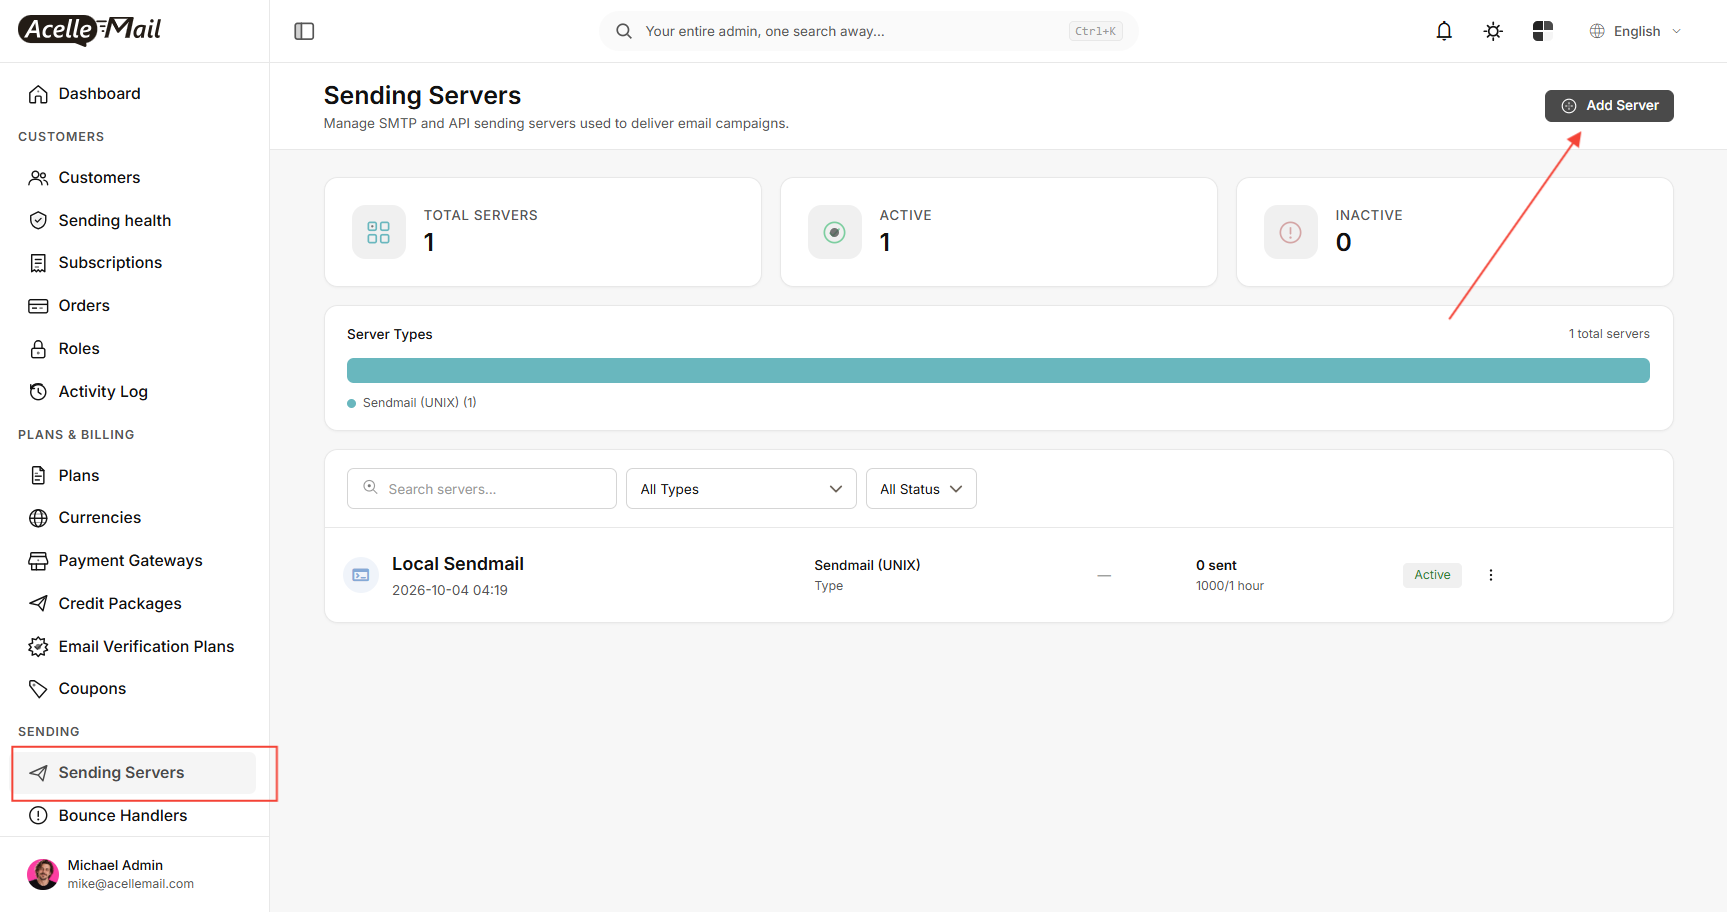Open the notifications bell
Image resolution: width=1727 pixels, height=912 pixels.
[1444, 31]
